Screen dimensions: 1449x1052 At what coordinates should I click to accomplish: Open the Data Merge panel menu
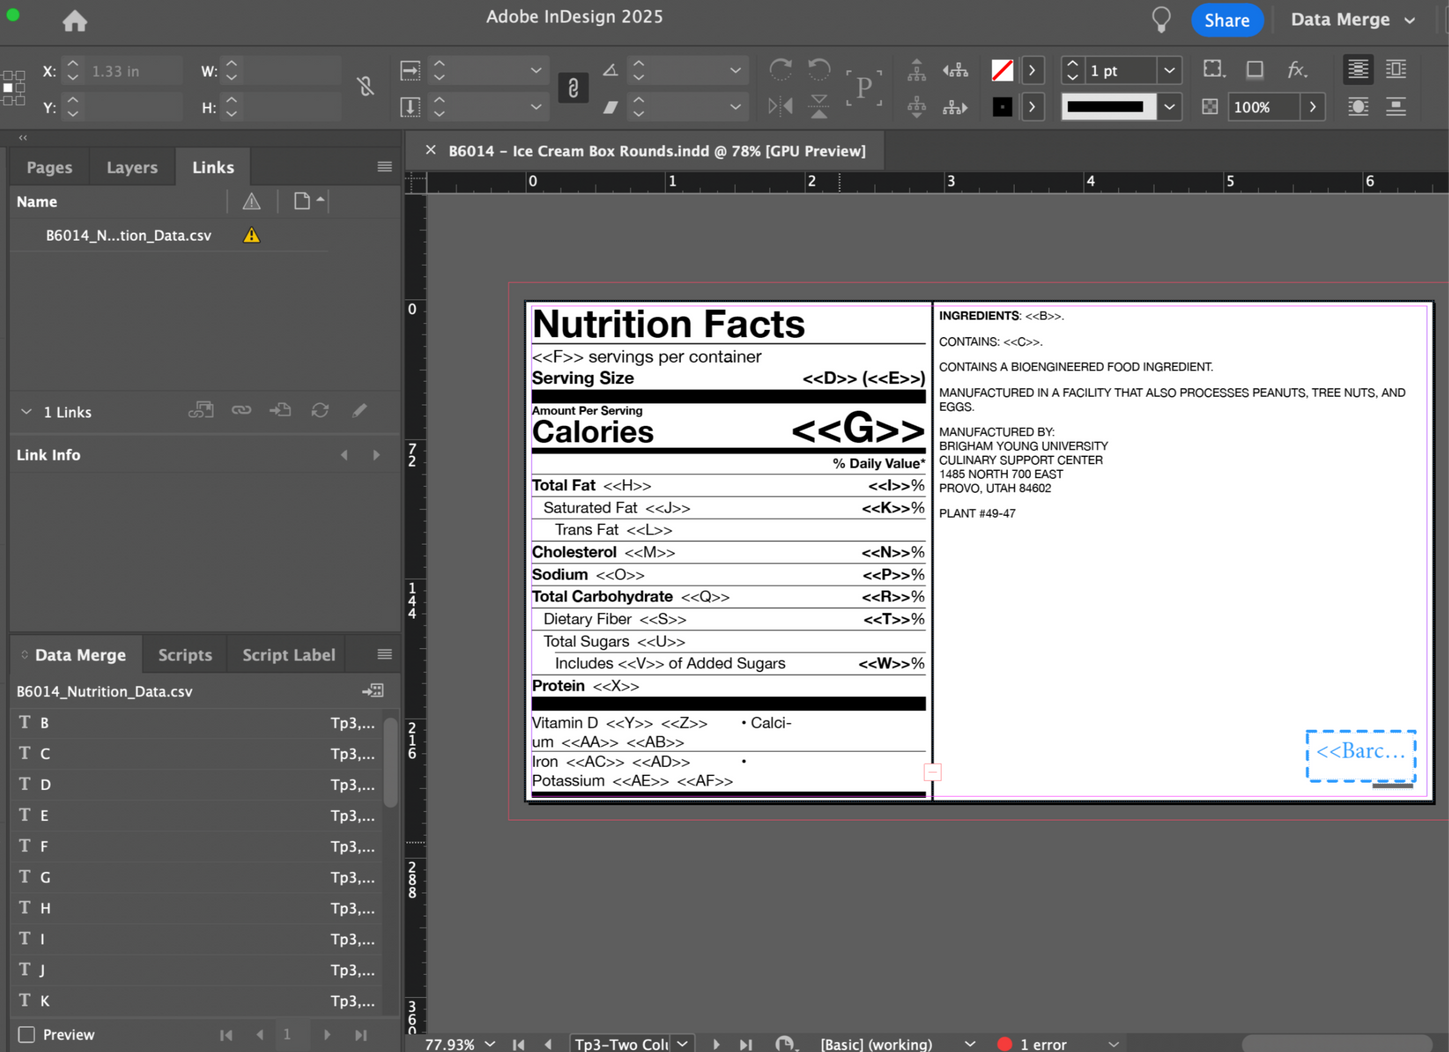(x=385, y=655)
